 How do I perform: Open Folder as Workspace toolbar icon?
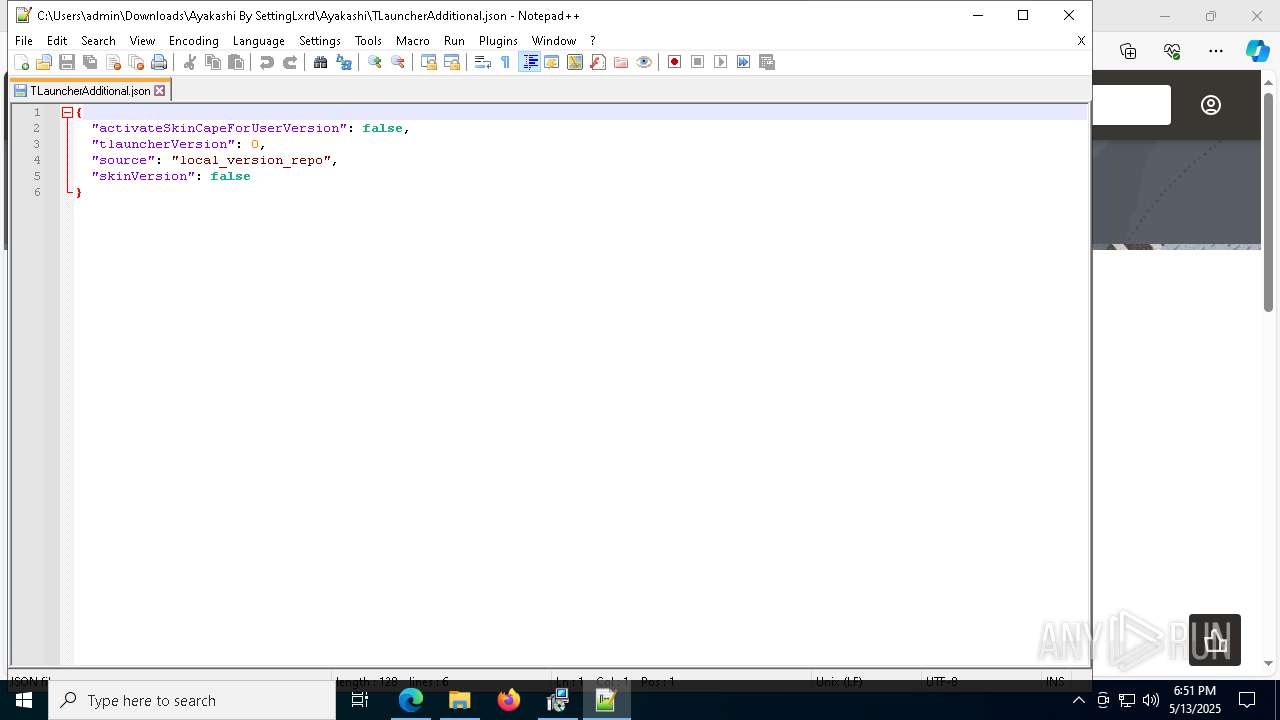tap(621, 62)
